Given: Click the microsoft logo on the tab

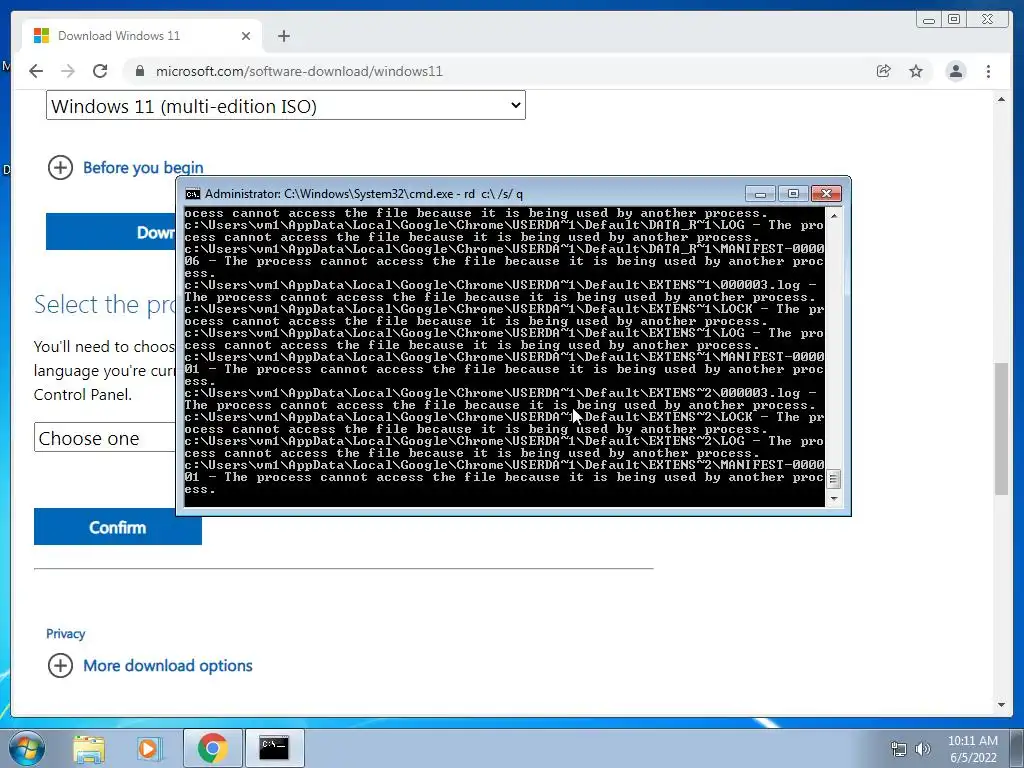Looking at the screenshot, I should click(x=41, y=36).
